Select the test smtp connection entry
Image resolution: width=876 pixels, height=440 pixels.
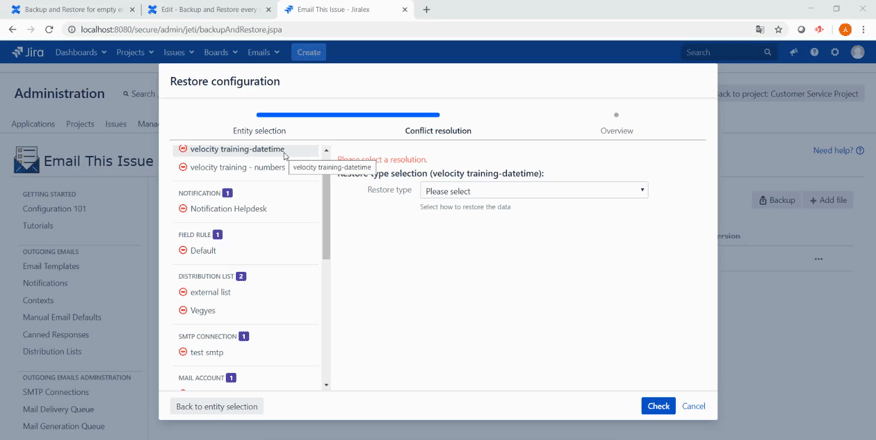coord(207,352)
